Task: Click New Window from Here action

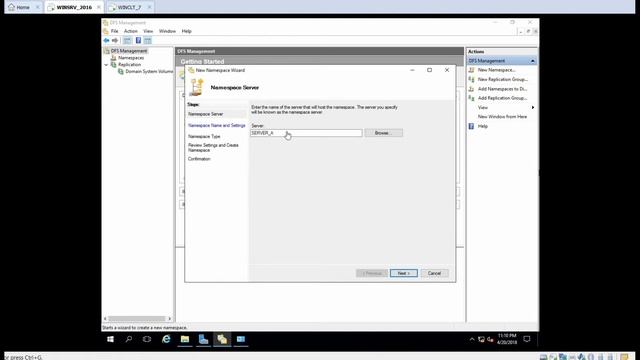Action: pyautogui.click(x=502, y=117)
